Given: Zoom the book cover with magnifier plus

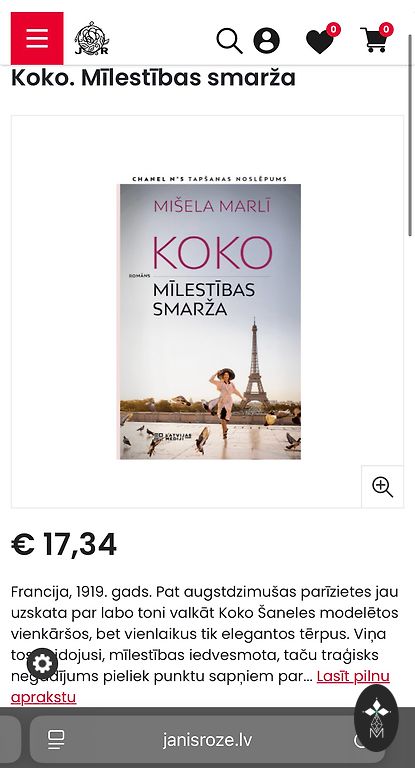Looking at the screenshot, I should click(383, 487).
